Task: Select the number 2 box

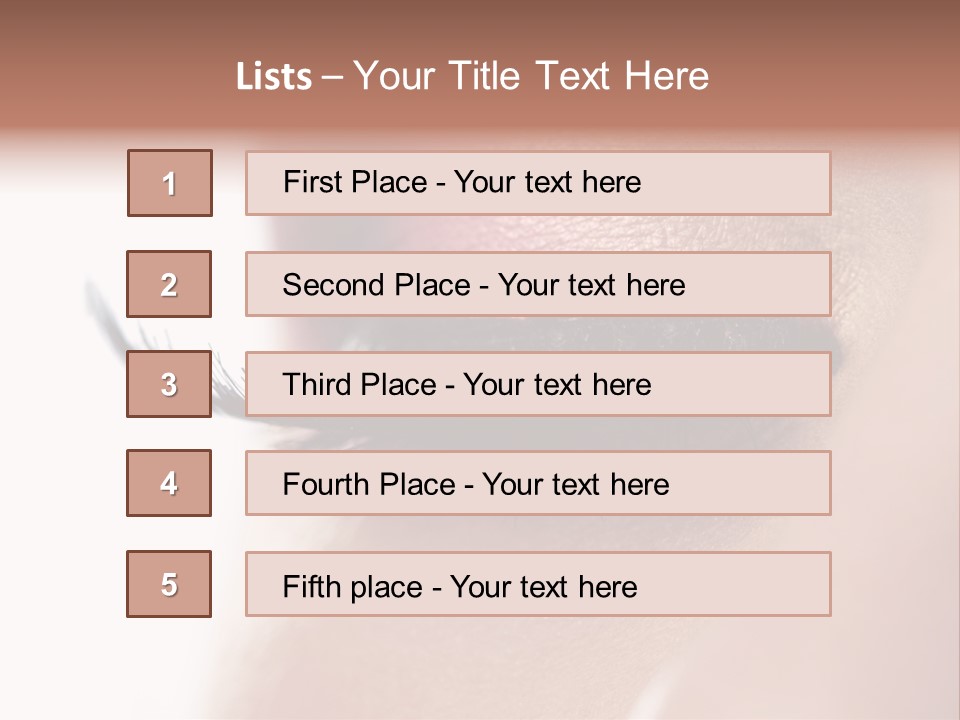Action: tap(169, 284)
